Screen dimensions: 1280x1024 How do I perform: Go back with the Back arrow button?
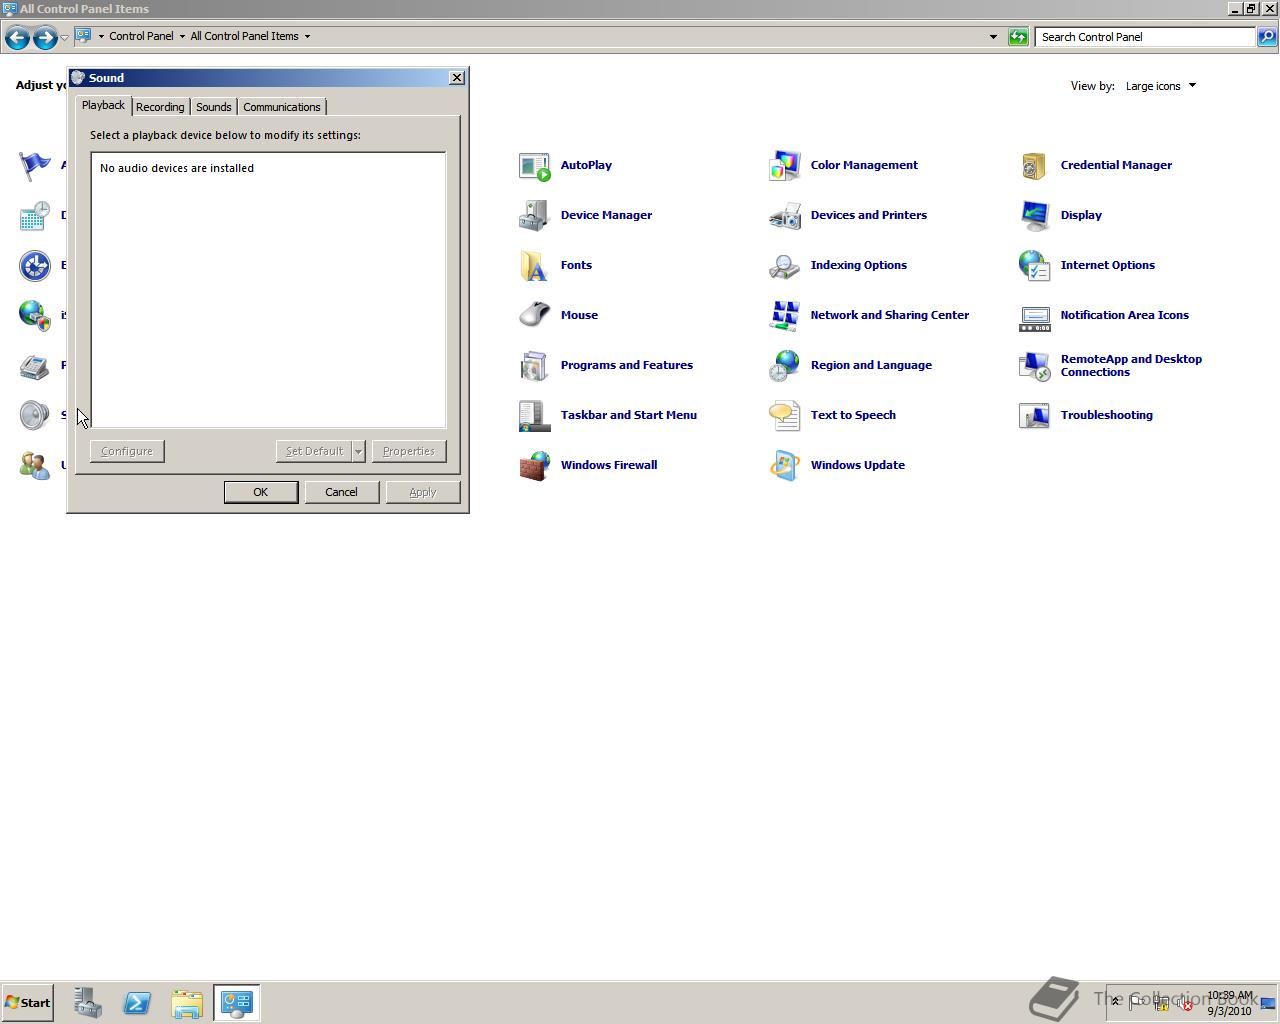pos(17,38)
